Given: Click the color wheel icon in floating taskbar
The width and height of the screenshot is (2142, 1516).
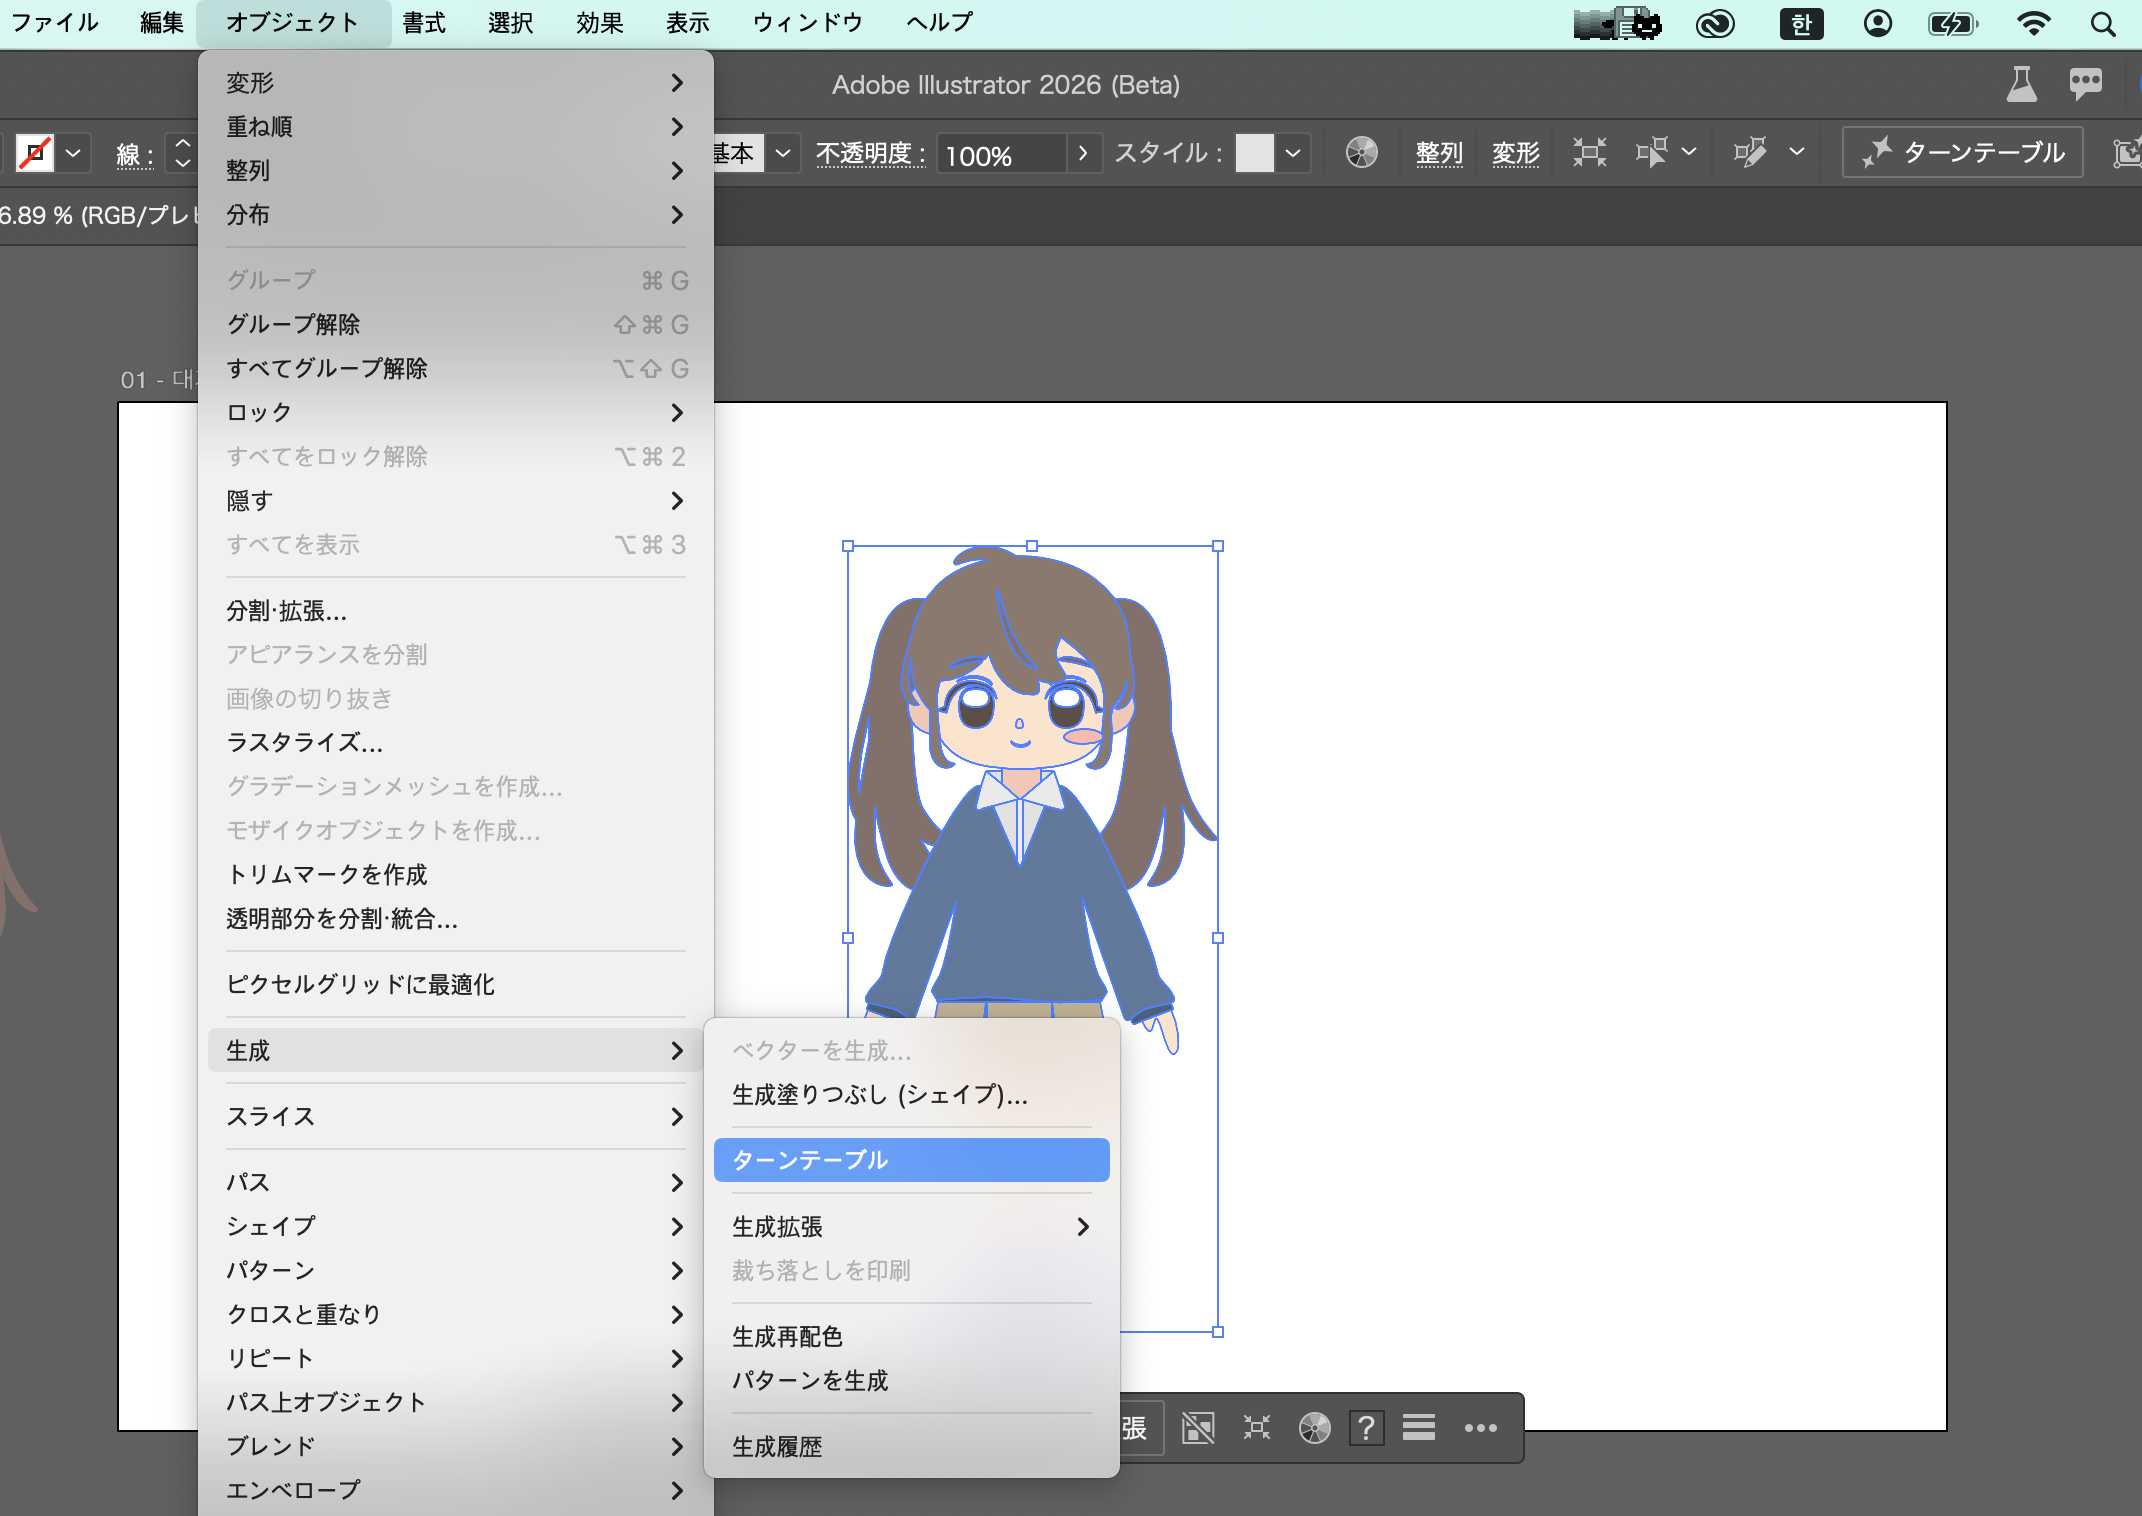Looking at the screenshot, I should point(1314,1428).
